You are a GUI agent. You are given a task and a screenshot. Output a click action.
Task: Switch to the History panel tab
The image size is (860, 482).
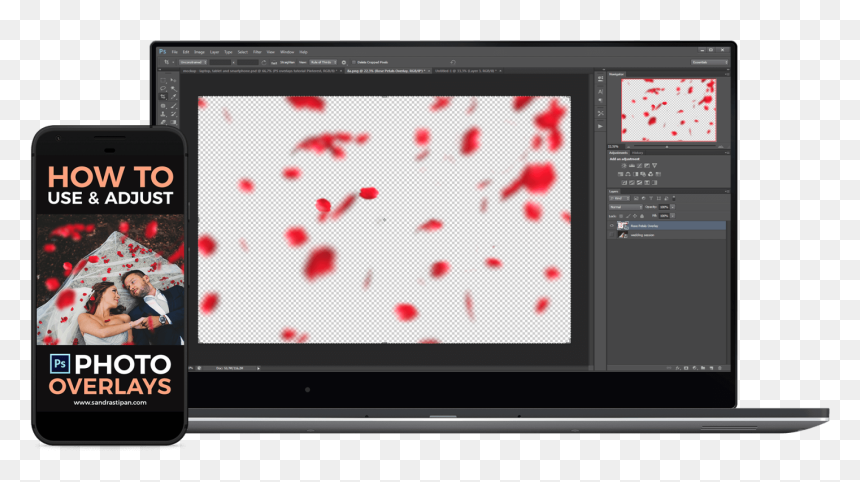pyautogui.click(x=637, y=153)
